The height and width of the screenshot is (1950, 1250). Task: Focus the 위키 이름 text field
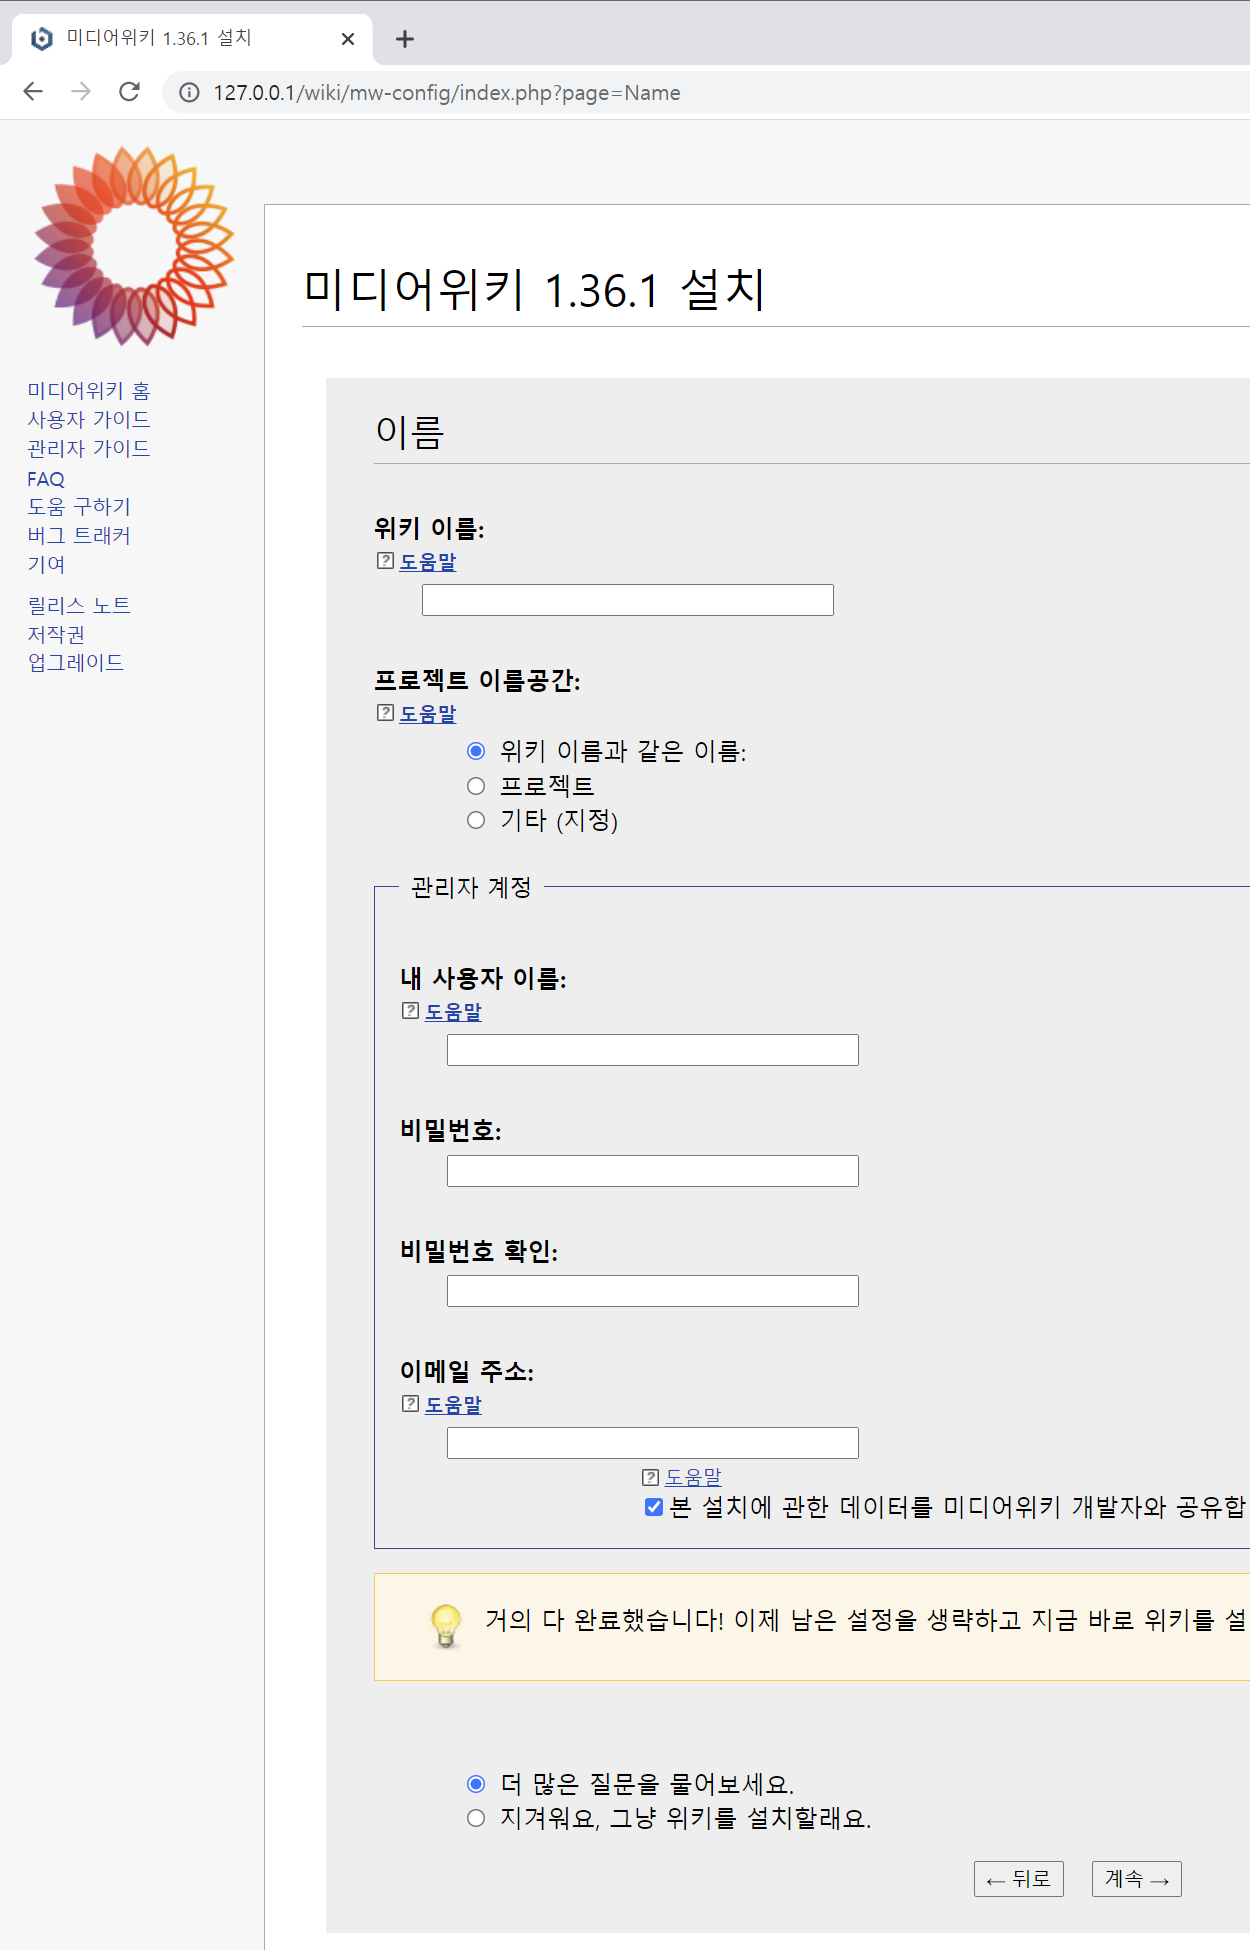click(x=628, y=600)
